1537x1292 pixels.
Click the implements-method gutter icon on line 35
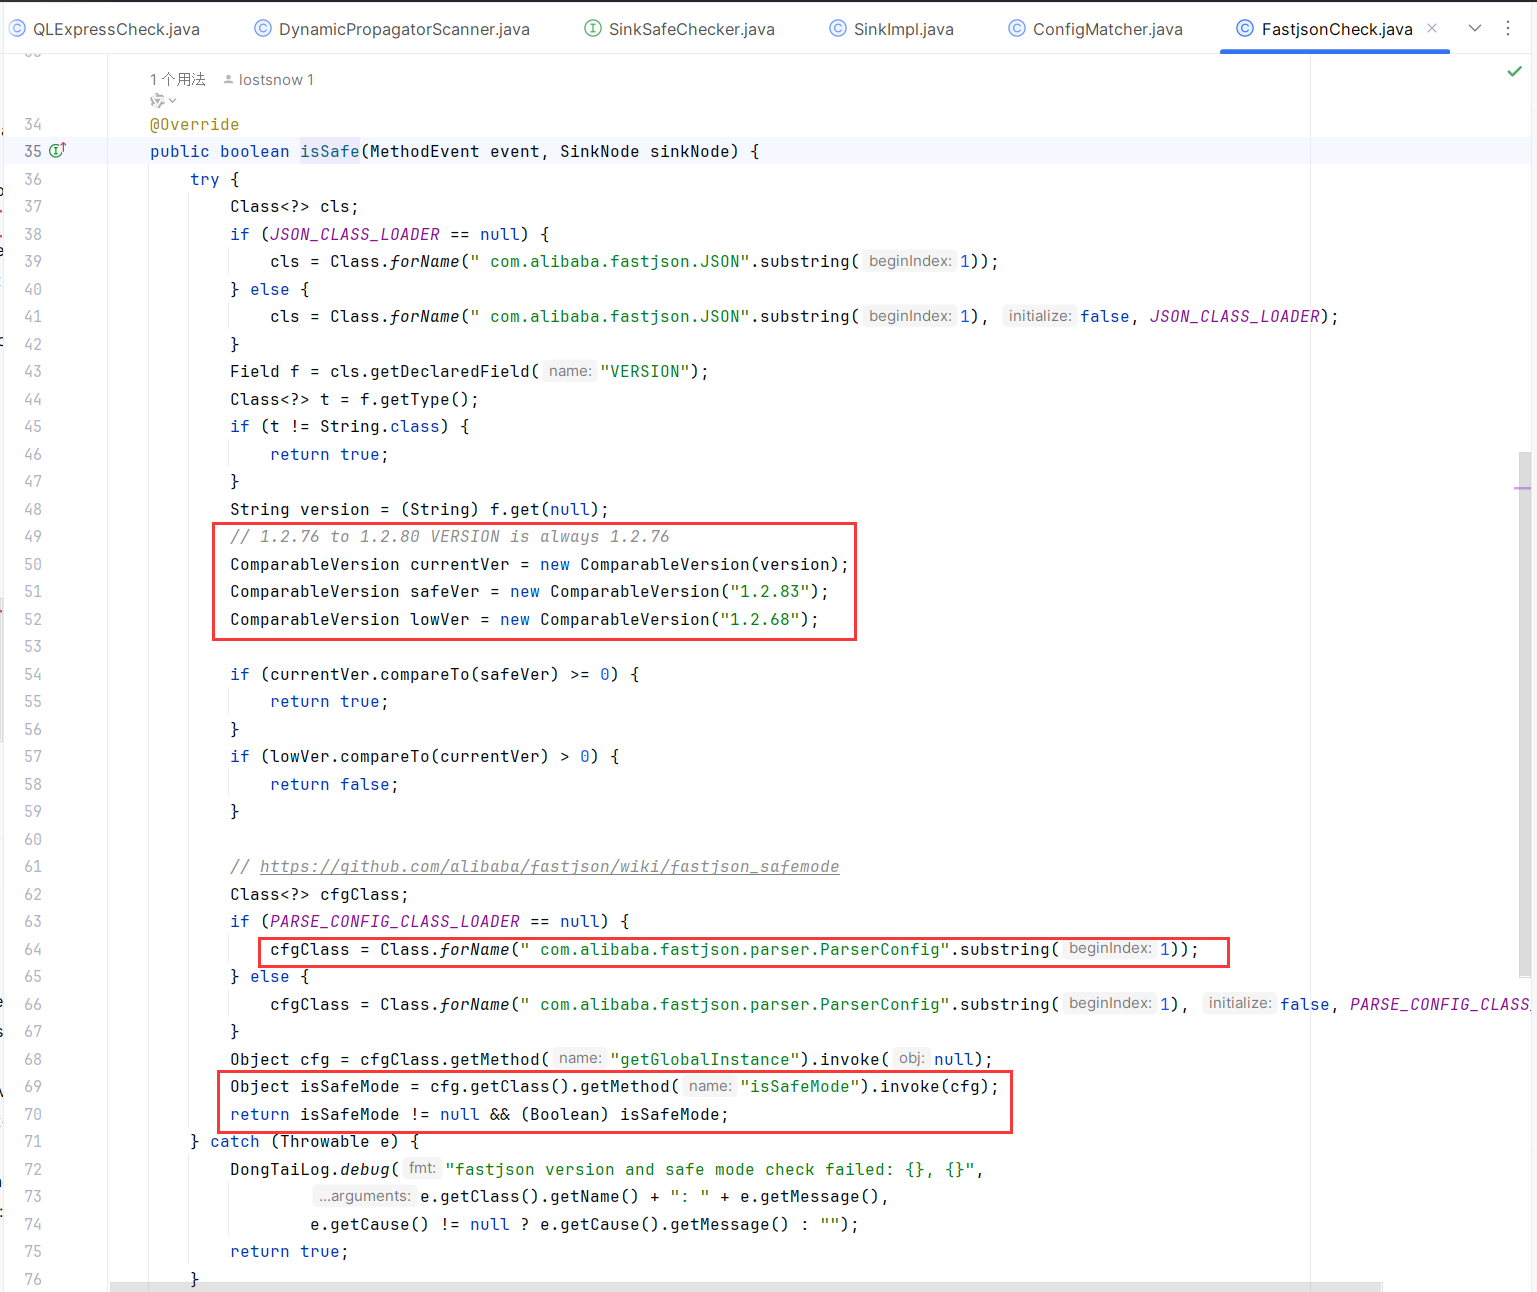(x=58, y=150)
